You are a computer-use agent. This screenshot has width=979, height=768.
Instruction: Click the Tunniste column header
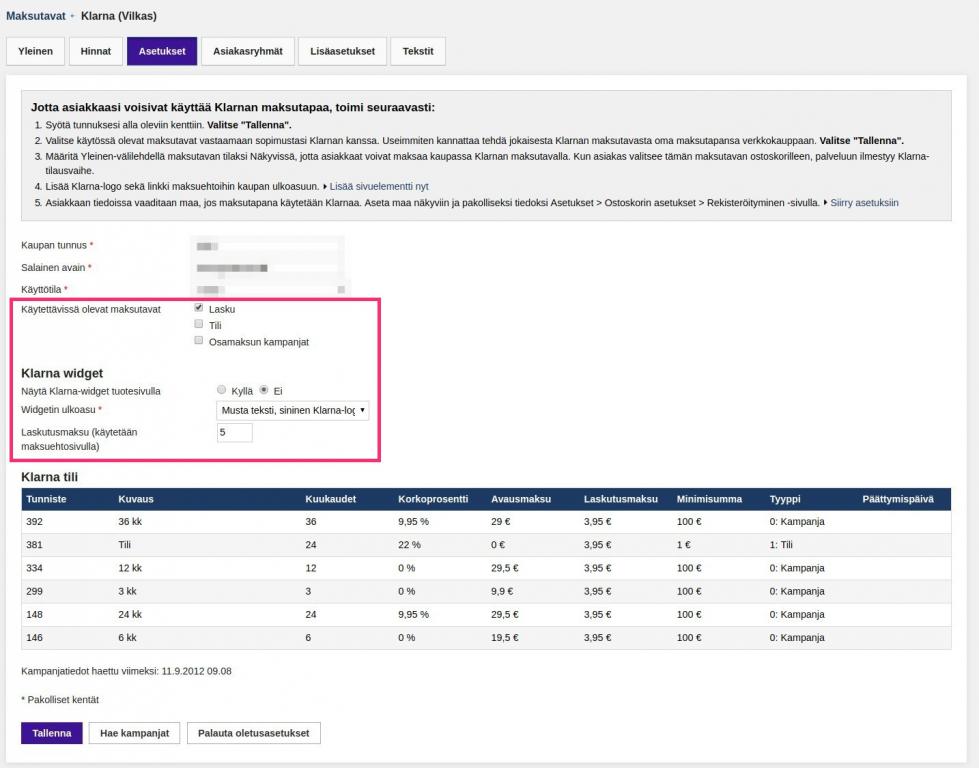46,500
